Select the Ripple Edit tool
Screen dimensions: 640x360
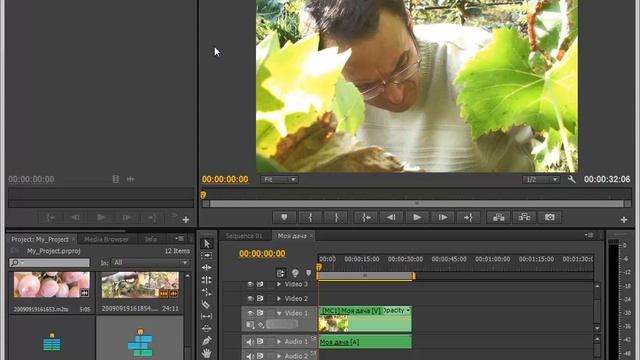click(x=207, y=267)
